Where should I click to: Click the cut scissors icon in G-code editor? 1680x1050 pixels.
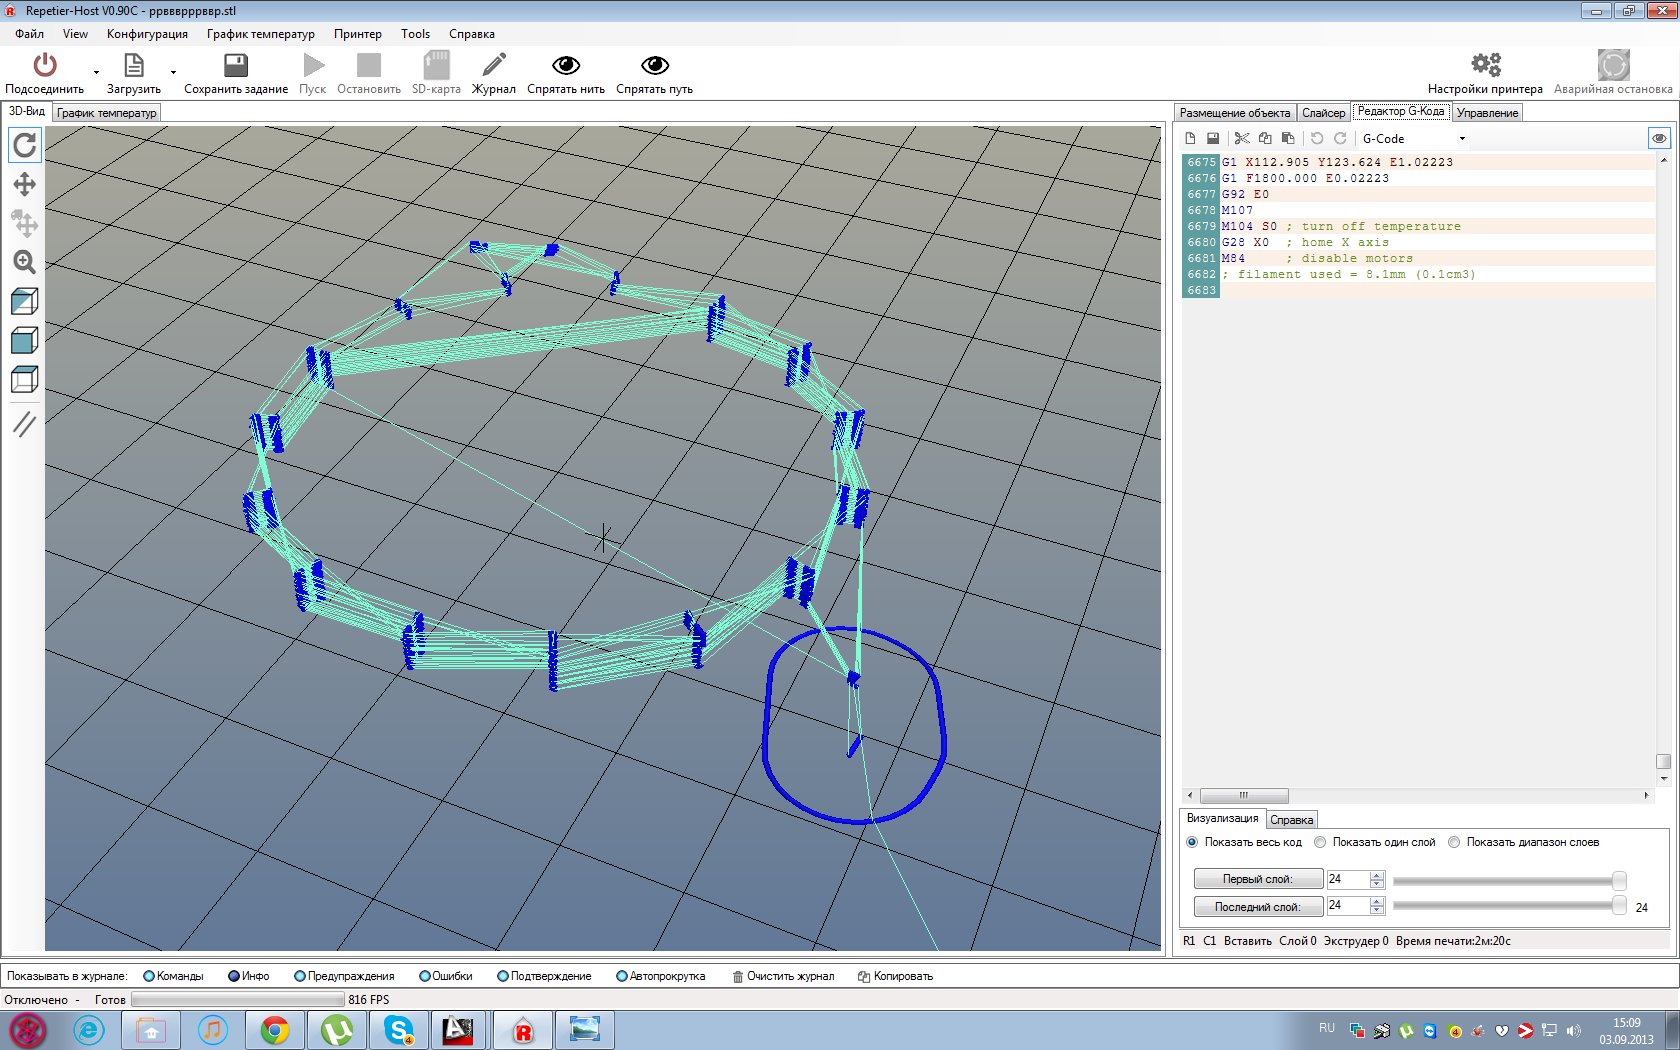click(1241, 139)
